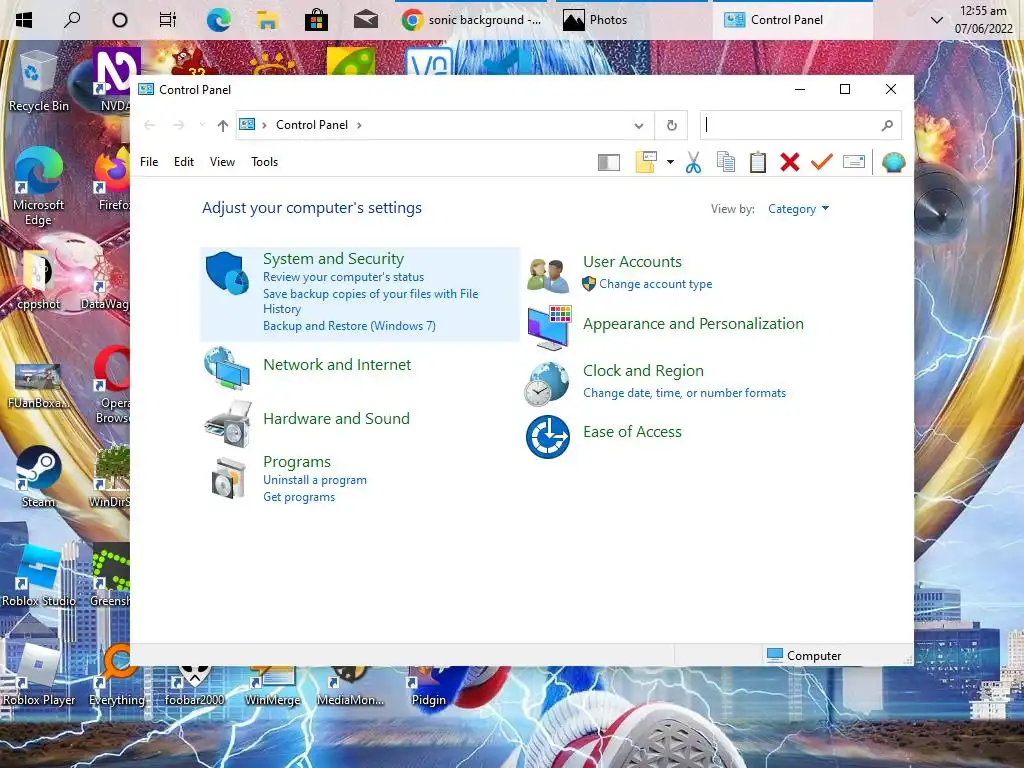The height and width of the screenshot is (768, 1024).
Task: Open the Hardware and Sound printer icon
Action: click(x=228, y=424)
